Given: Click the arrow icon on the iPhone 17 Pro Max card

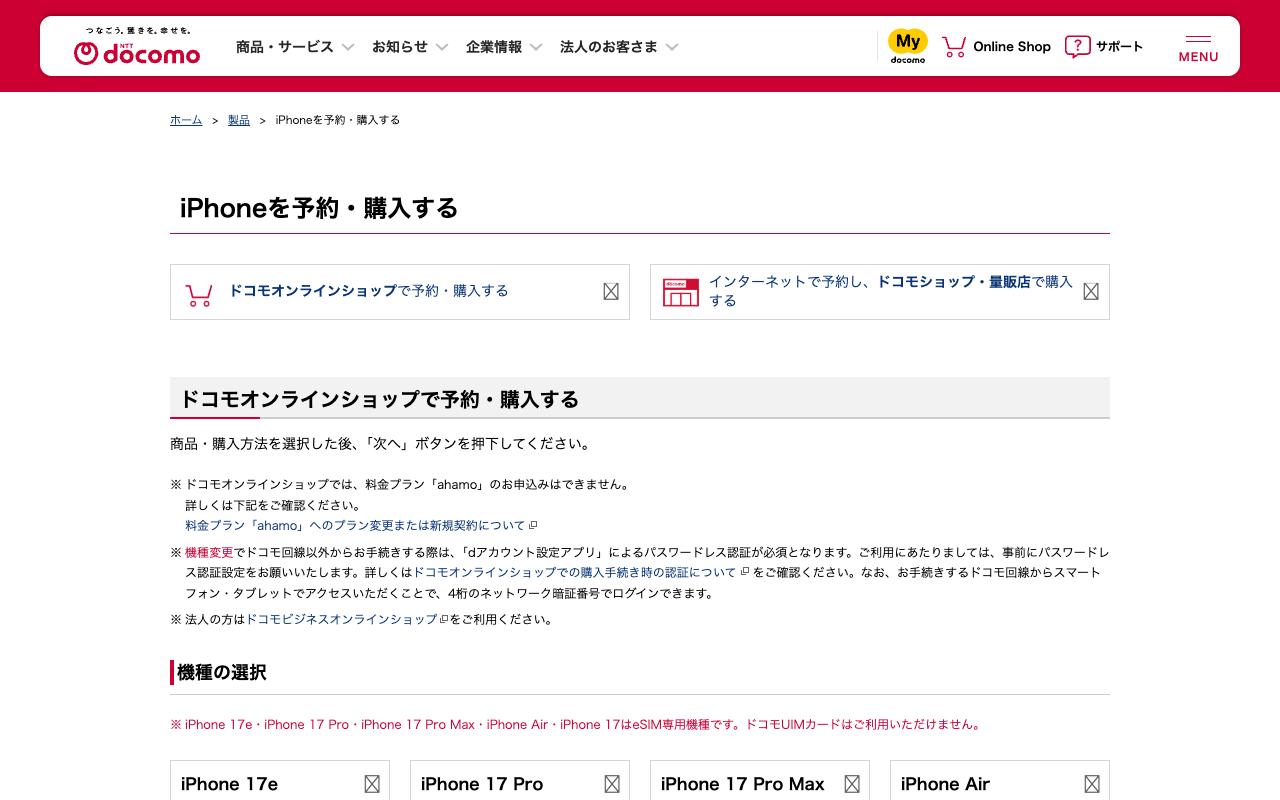Looking at the screenshot, I should pos(852,784).
